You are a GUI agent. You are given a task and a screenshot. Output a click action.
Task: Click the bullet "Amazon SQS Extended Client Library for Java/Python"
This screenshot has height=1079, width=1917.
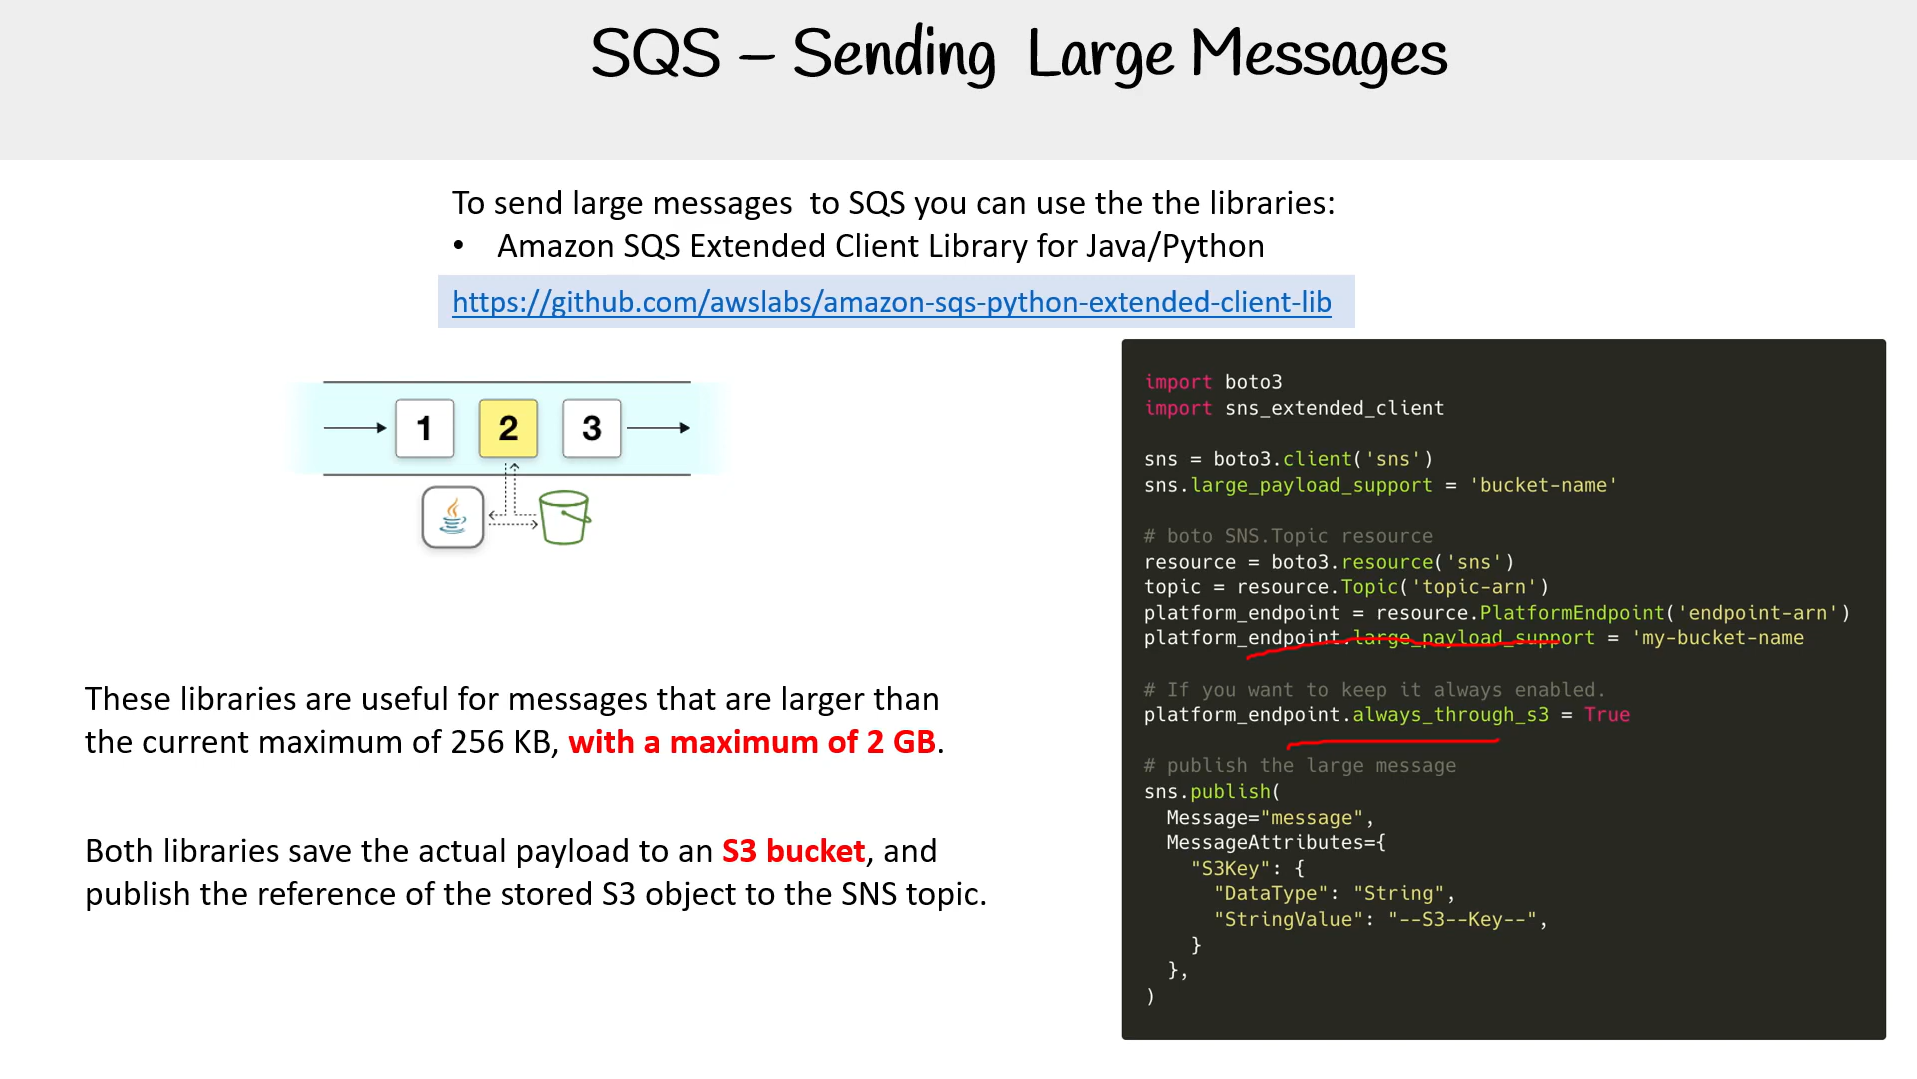pyautogui.click(x=881, y=246)
